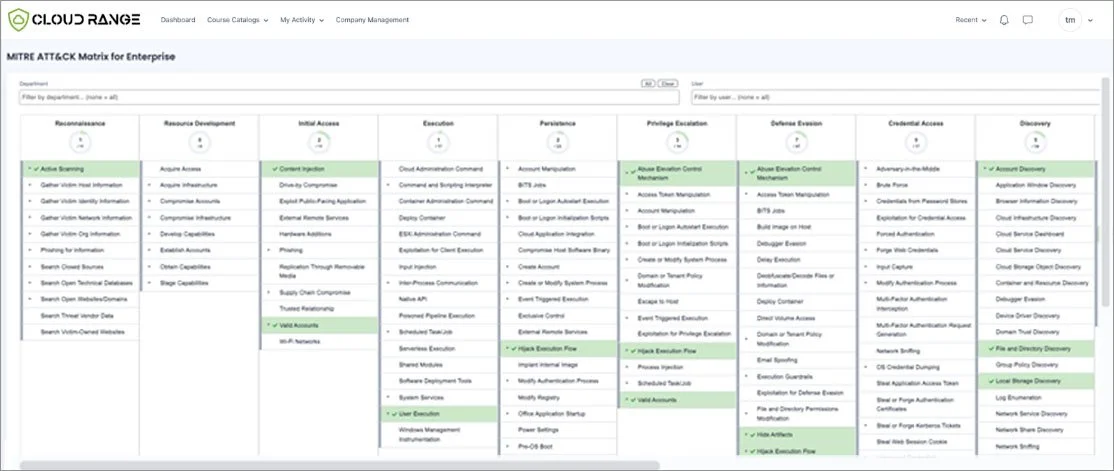
Task: Click the Execution progress ring
Action: tap(438, 143)
